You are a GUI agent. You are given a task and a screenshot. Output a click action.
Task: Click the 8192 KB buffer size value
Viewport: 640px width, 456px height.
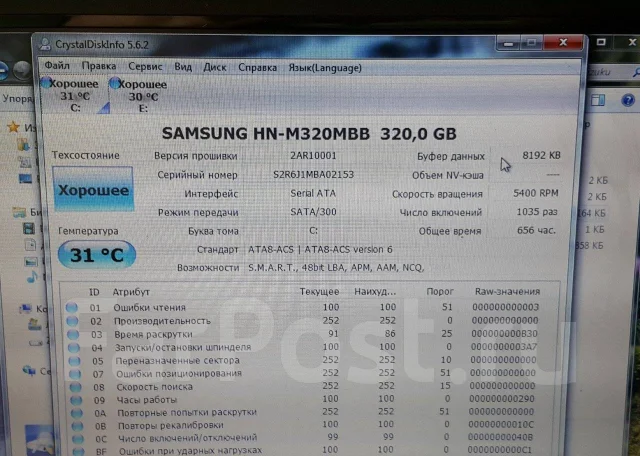(x=541, y=155)
